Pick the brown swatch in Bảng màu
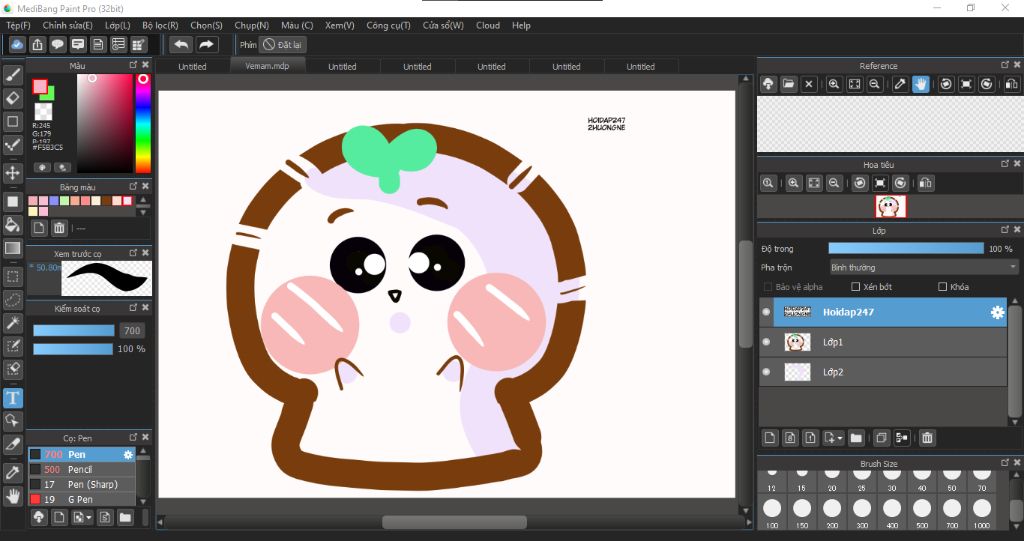1024x541 pixels. click(106, 201)
